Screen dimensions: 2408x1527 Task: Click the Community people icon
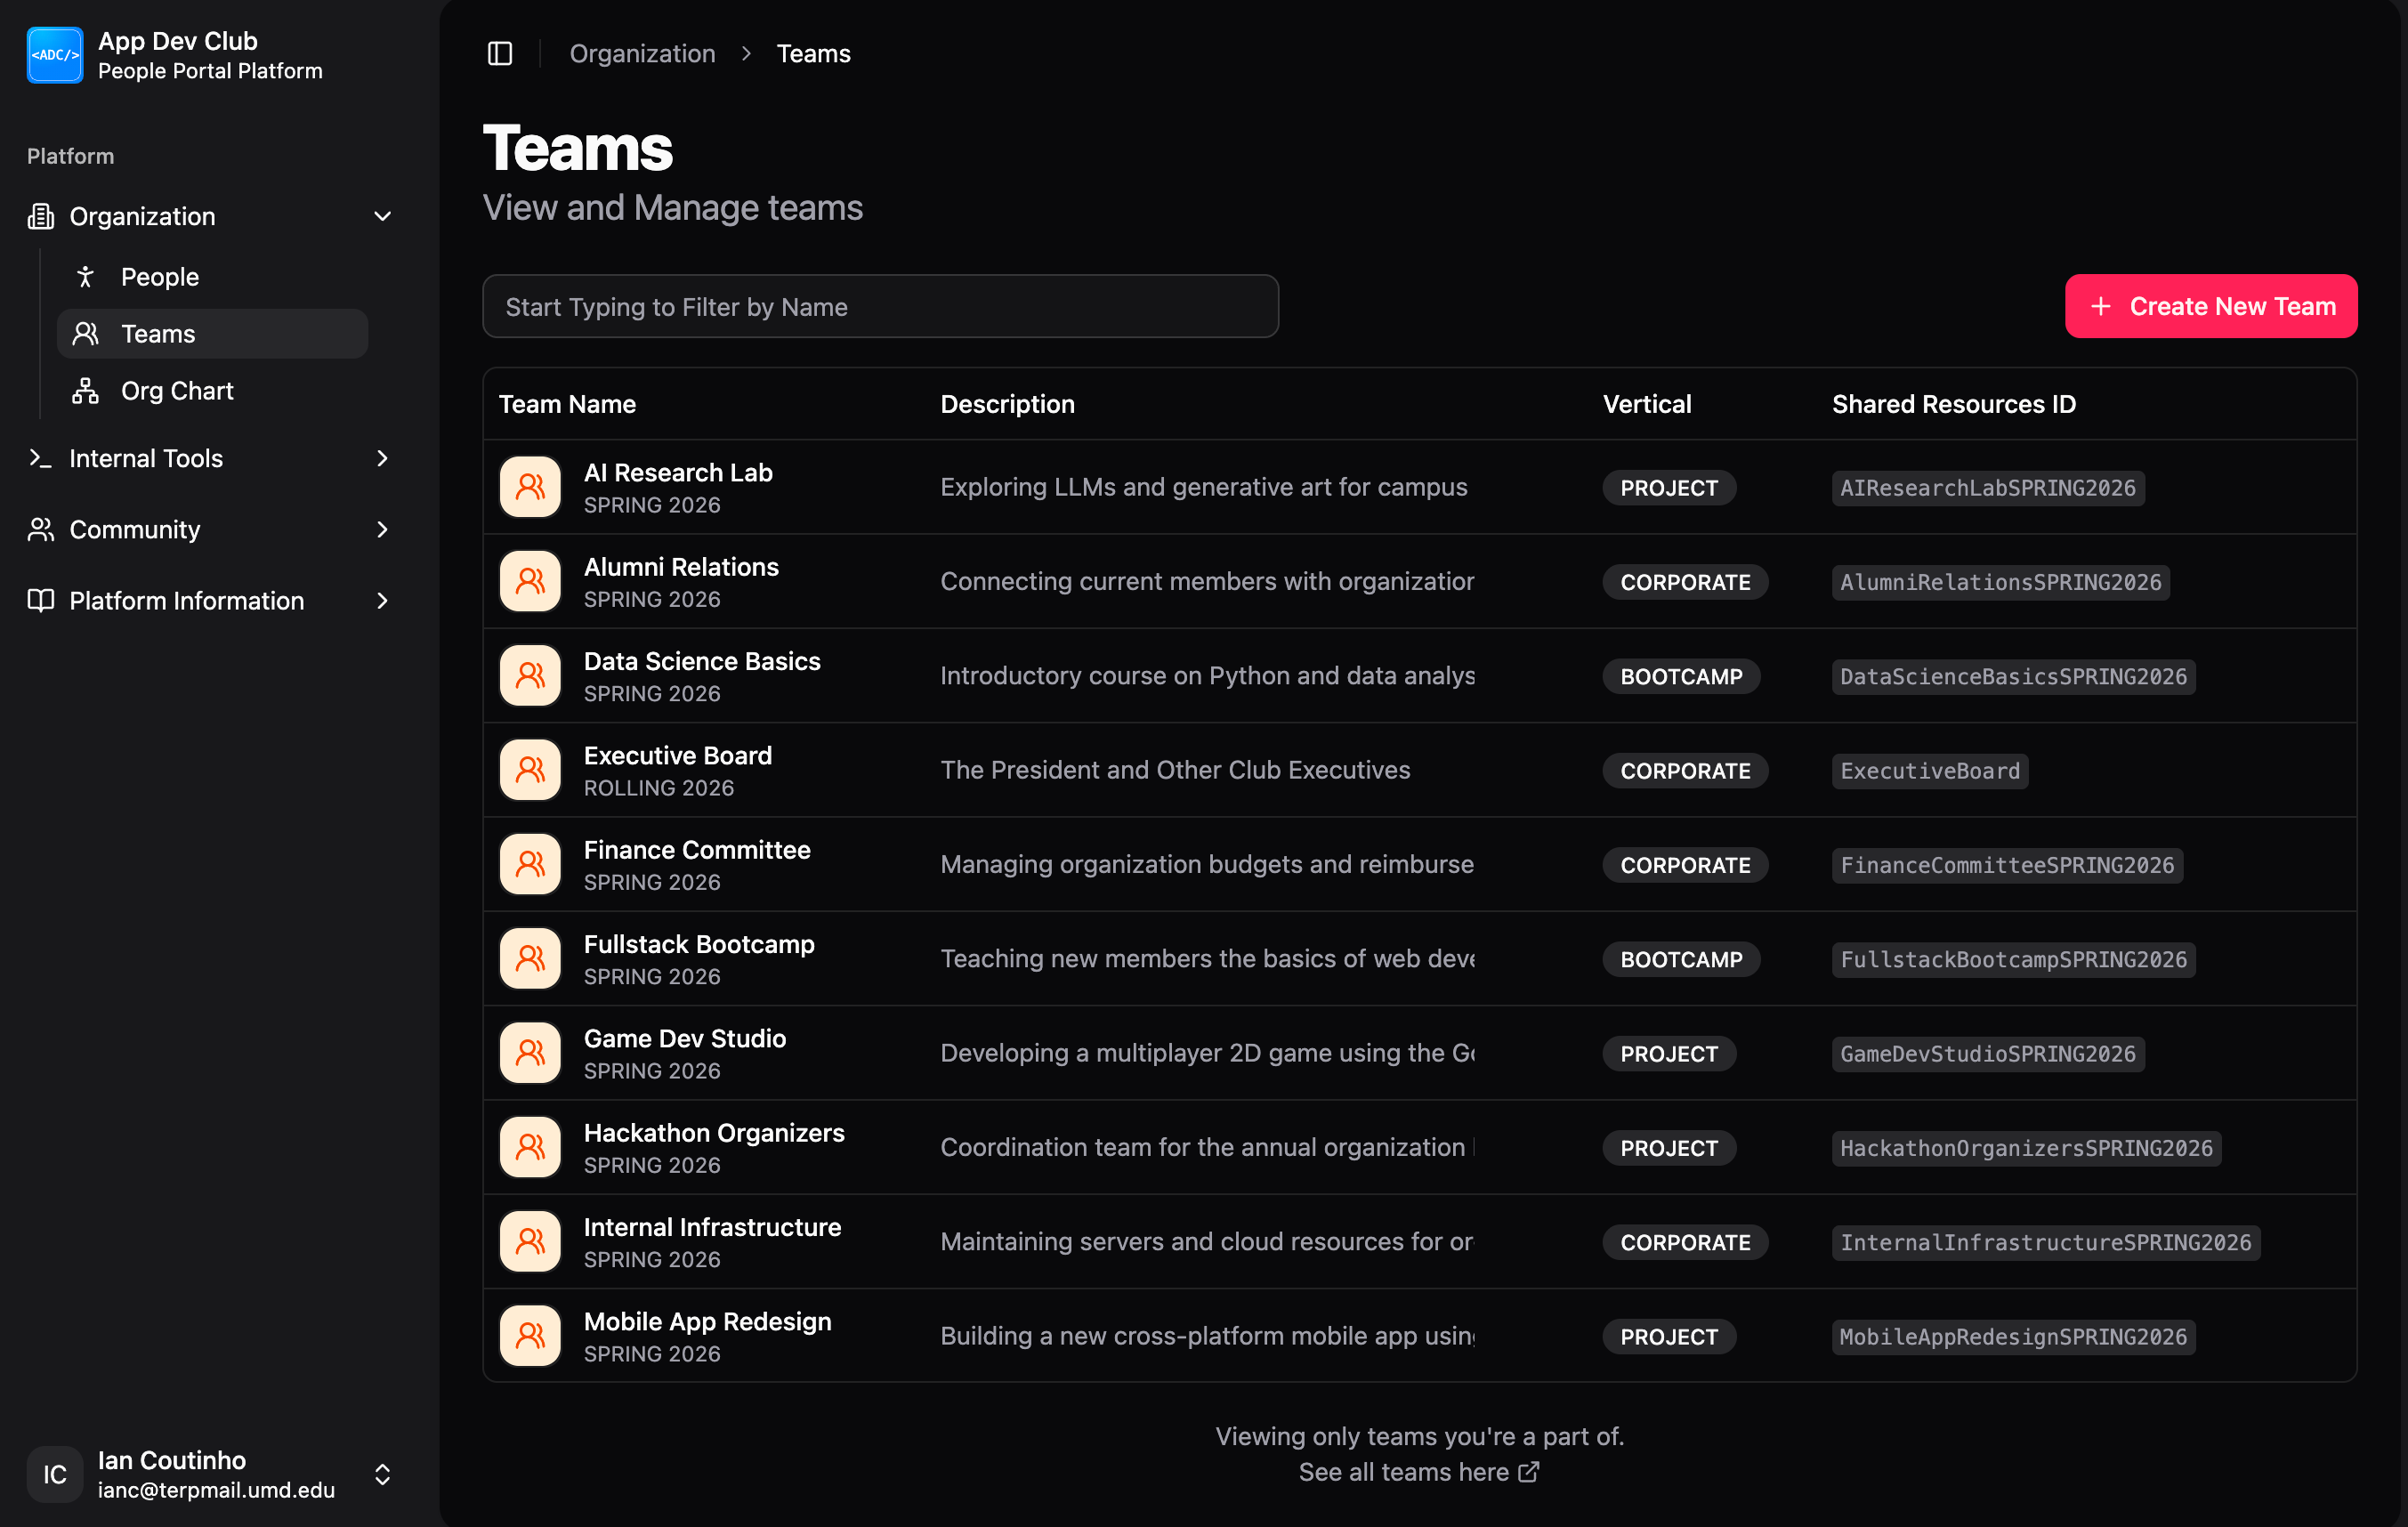click(40, 529)
